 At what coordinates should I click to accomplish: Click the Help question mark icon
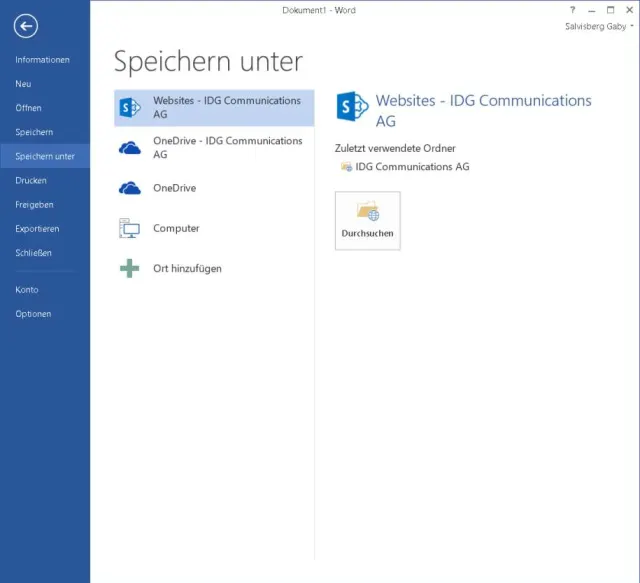point(573,9)
